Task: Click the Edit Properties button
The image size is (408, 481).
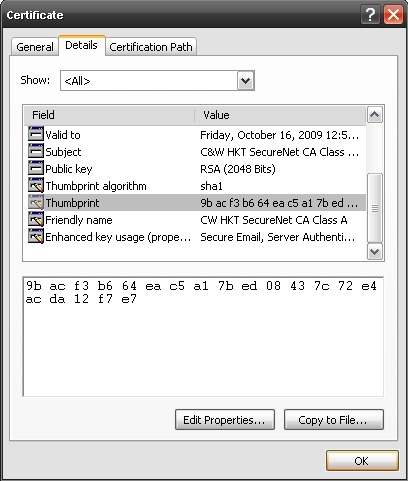Action: pos(225,420)
